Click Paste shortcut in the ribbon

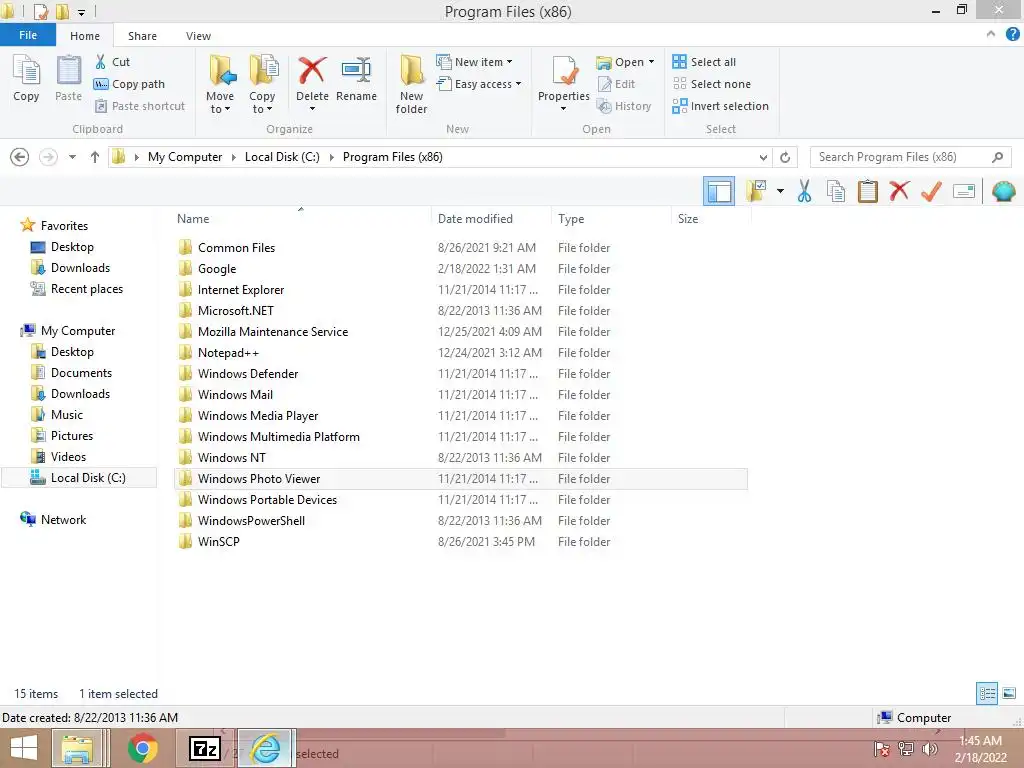pyautogui.click(x=140, y=106)
